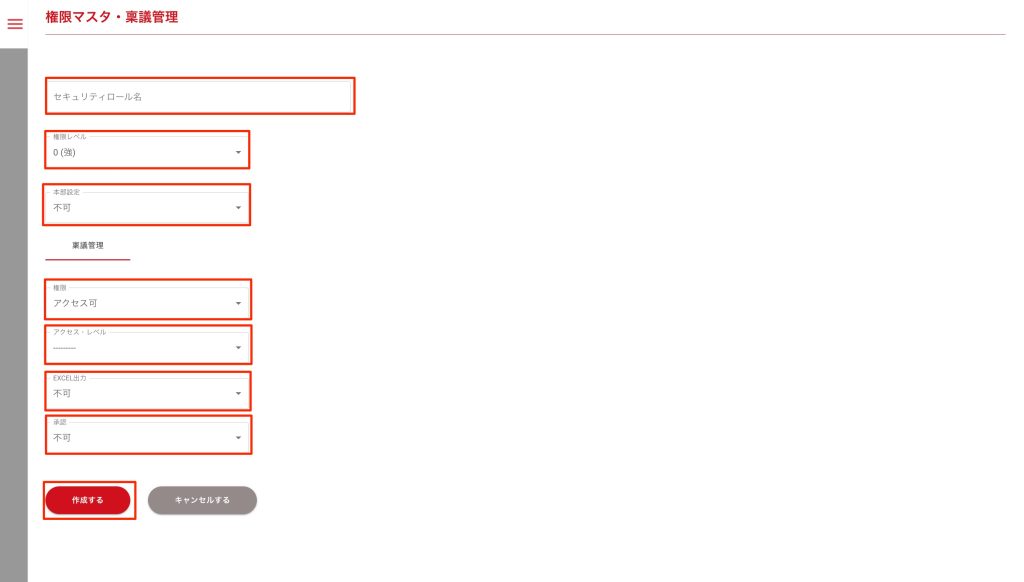
Task: Click the 権限 dropdown arrow icon
Action: coord(238,302)
